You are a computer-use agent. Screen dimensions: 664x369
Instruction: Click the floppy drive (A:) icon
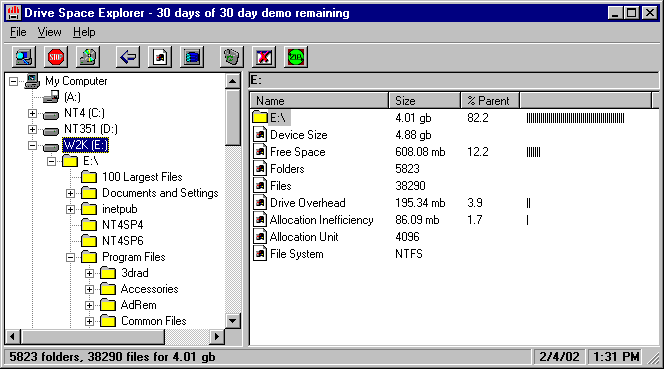pos(51,97)
